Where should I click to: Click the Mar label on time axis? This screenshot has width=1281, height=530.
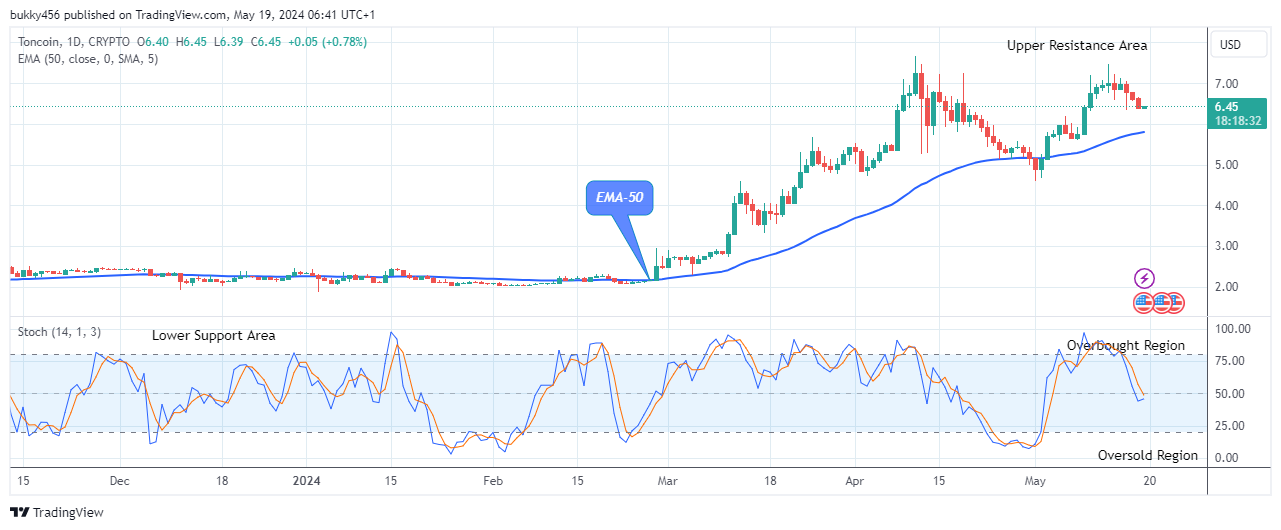[x=668, y=480]
